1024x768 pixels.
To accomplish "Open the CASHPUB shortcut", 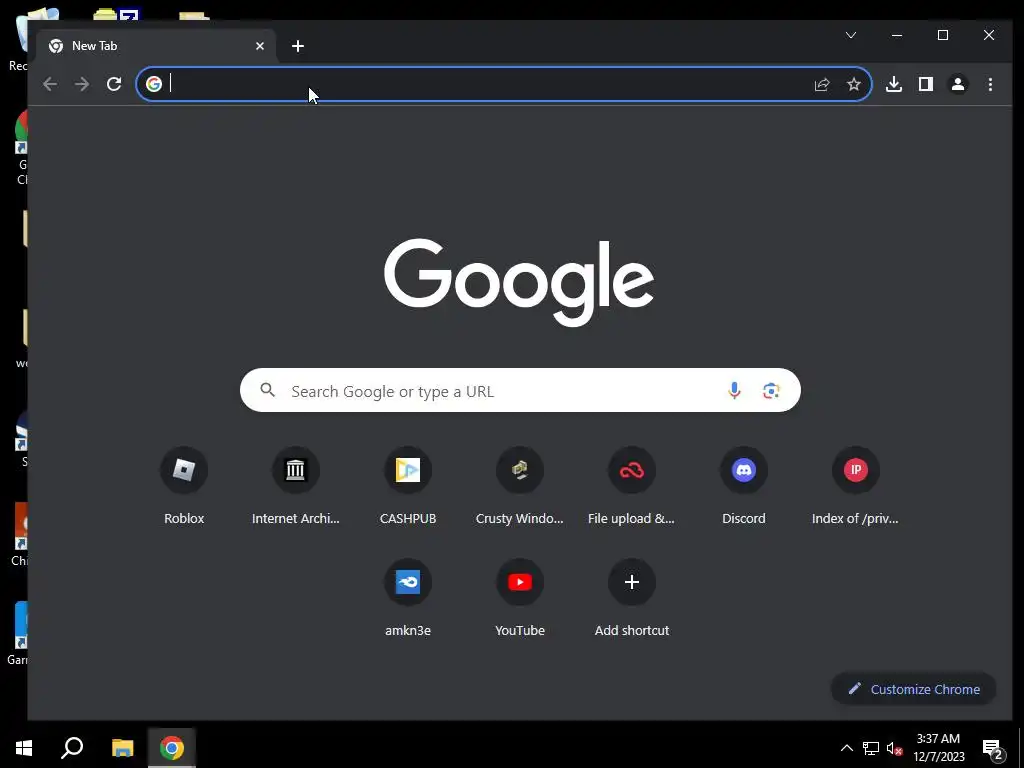I will (x=408, y=487).
